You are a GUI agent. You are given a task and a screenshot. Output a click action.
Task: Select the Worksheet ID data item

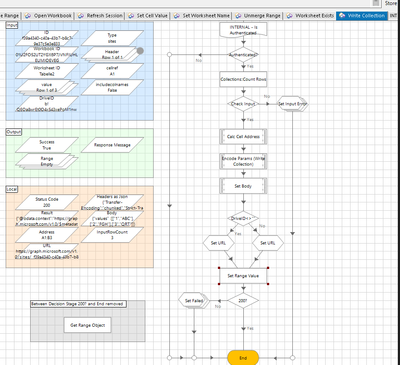[47, 71]
